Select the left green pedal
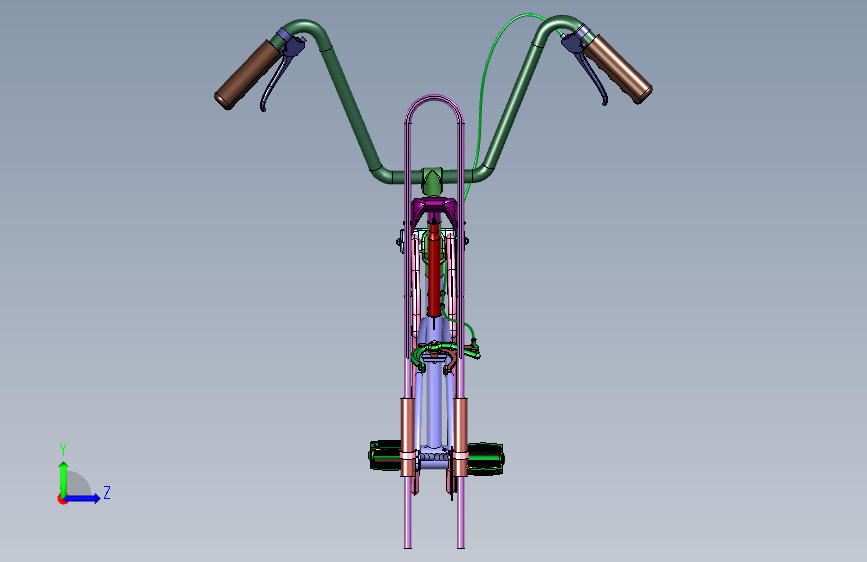The image size is (867, 562). [385, 455]
